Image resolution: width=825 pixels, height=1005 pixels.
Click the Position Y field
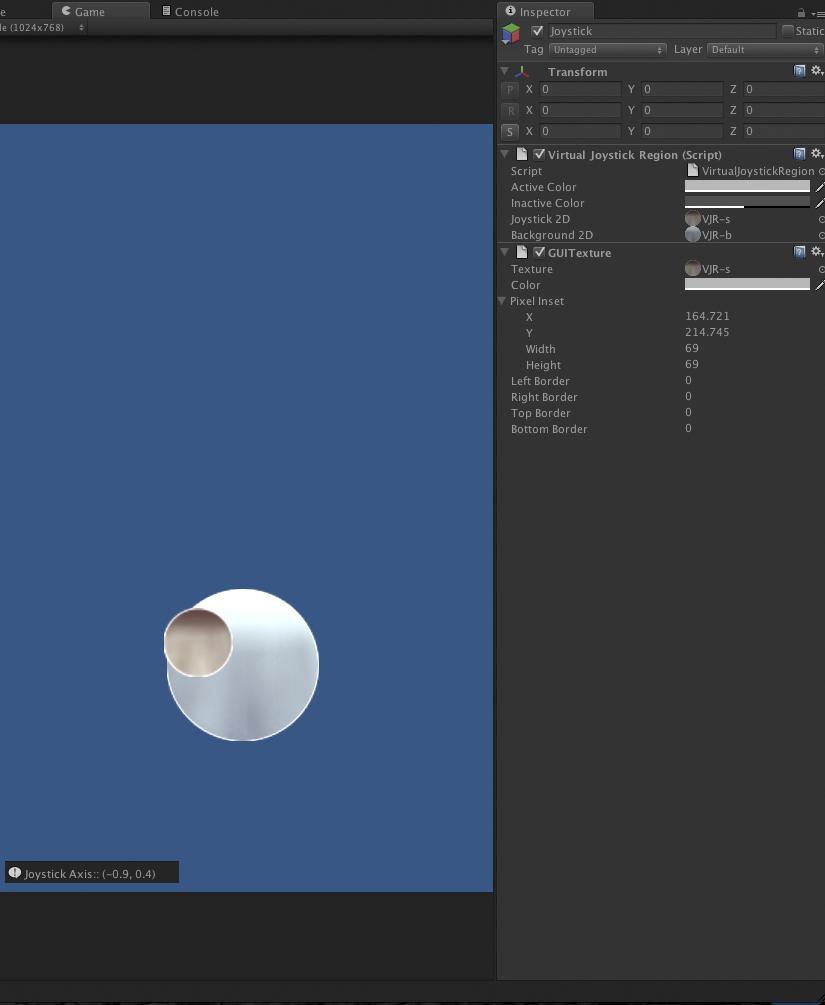[683, 90]
